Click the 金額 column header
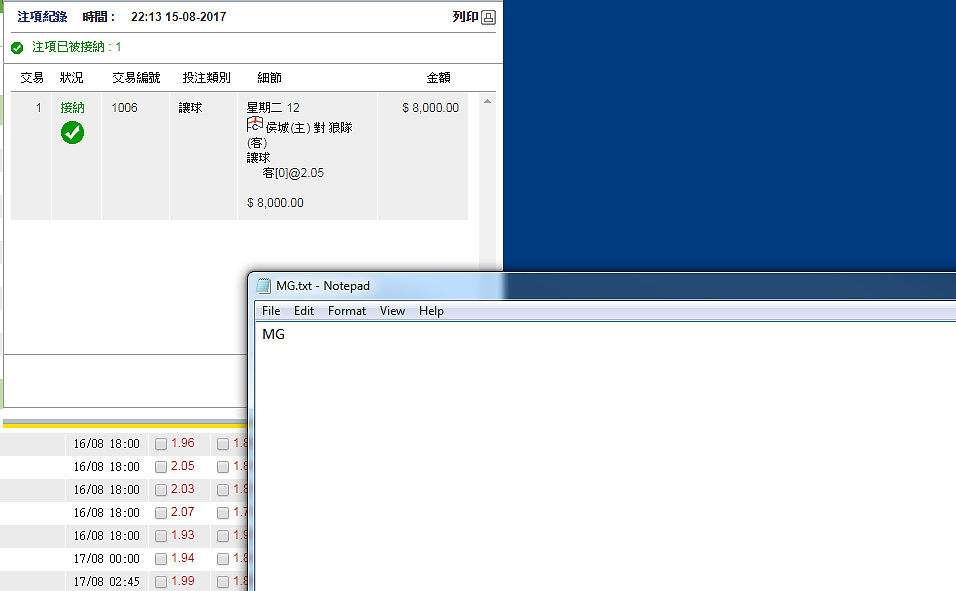 click(x=438, y=77)
